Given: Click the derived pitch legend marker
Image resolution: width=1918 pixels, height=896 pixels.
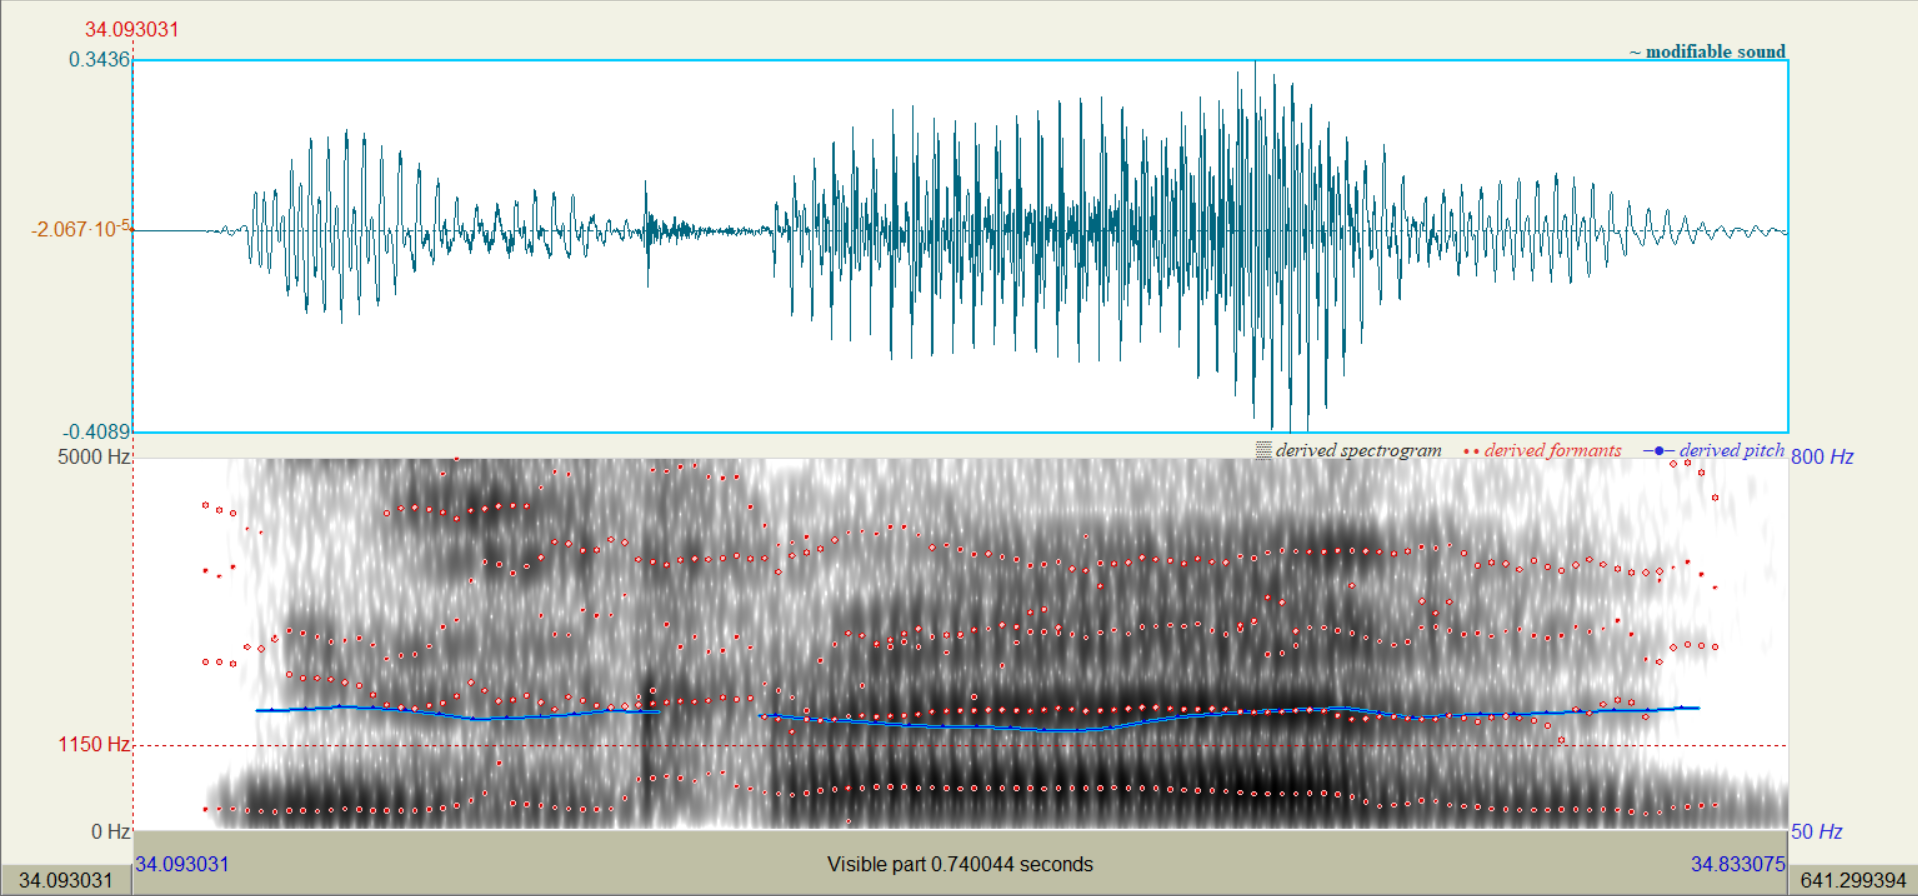Looking at the screenshot, I should pyautogui.click(x=1658, y=451).
